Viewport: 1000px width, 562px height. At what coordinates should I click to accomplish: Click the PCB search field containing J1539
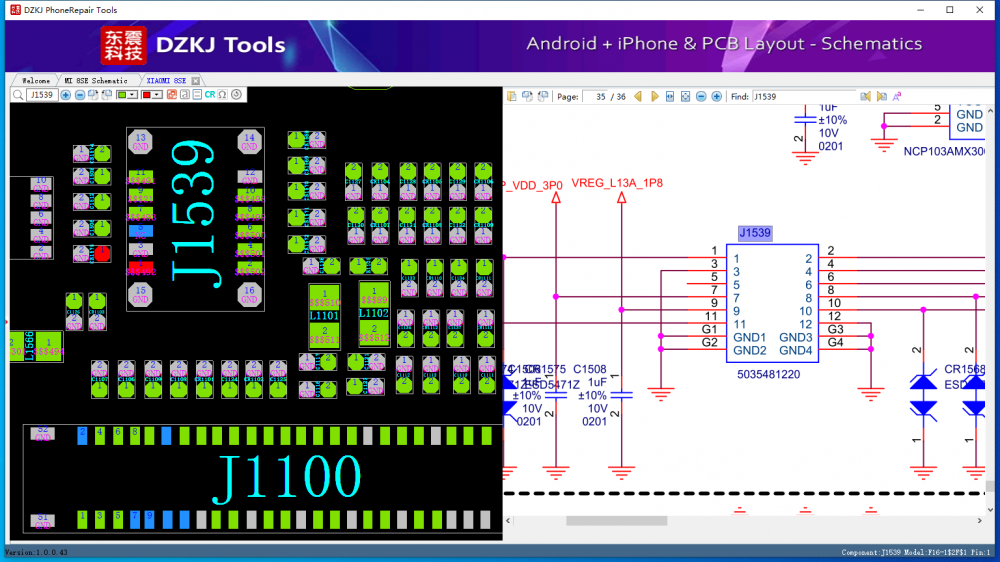coord(43,95)
